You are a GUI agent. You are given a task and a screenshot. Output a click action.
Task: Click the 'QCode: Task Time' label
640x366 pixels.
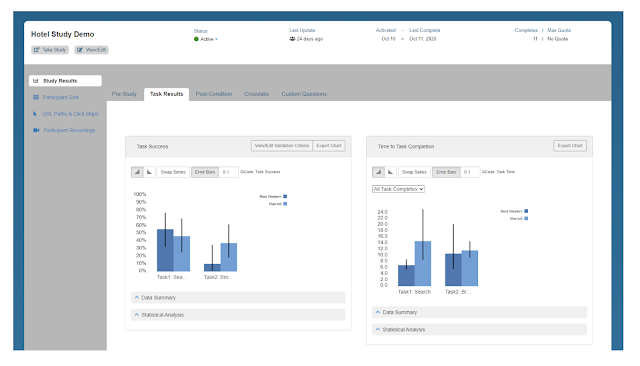tap(498, 172)
